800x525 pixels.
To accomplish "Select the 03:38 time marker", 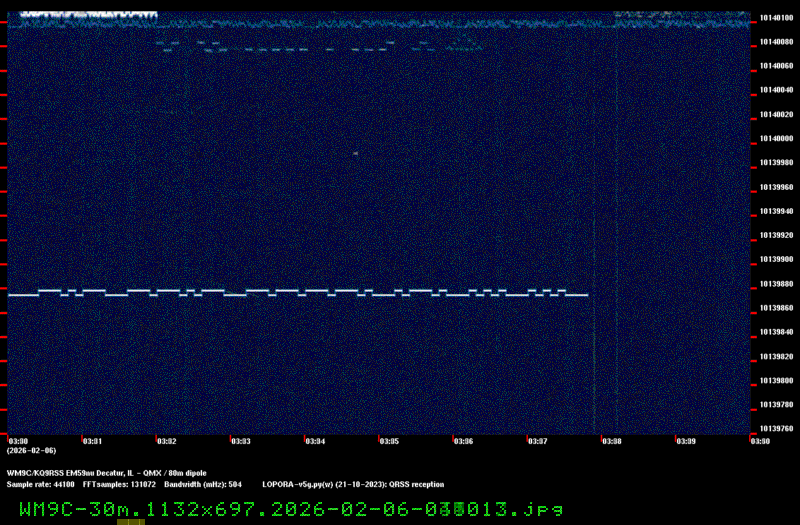I will pos(611,441).
